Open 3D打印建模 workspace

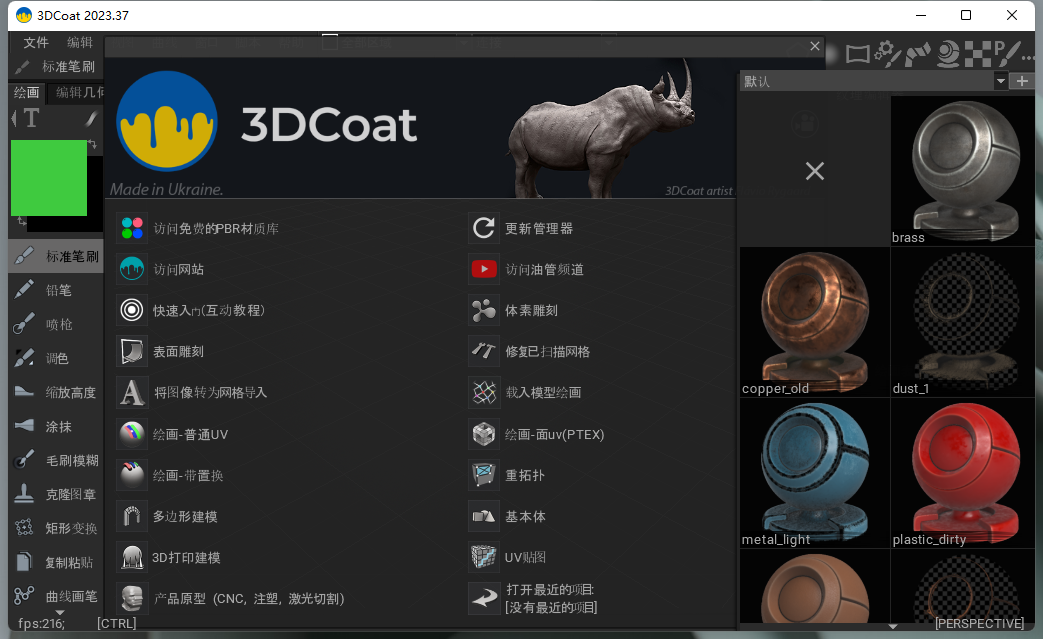[x=169, y=557]
